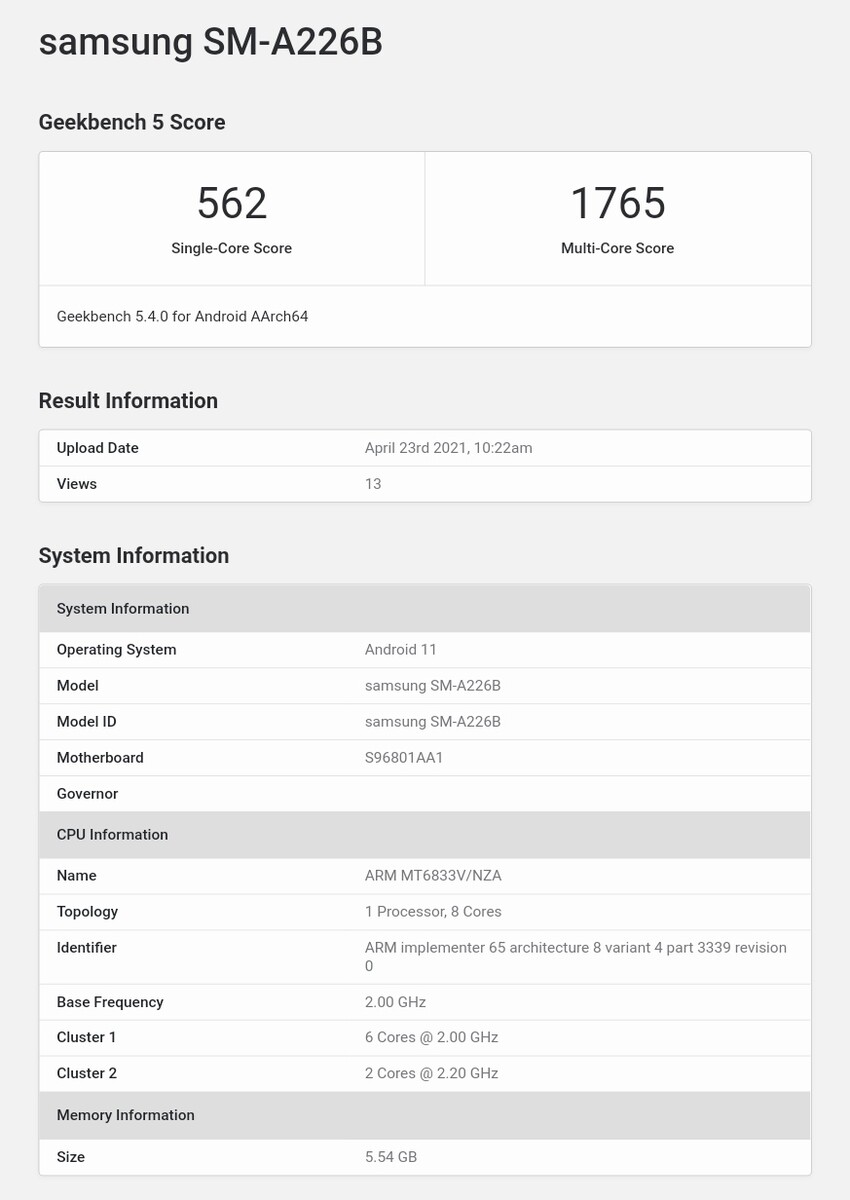
Task: Select the "CPU Information" table header
Action: pyautogui.click(x=425, y=835)
